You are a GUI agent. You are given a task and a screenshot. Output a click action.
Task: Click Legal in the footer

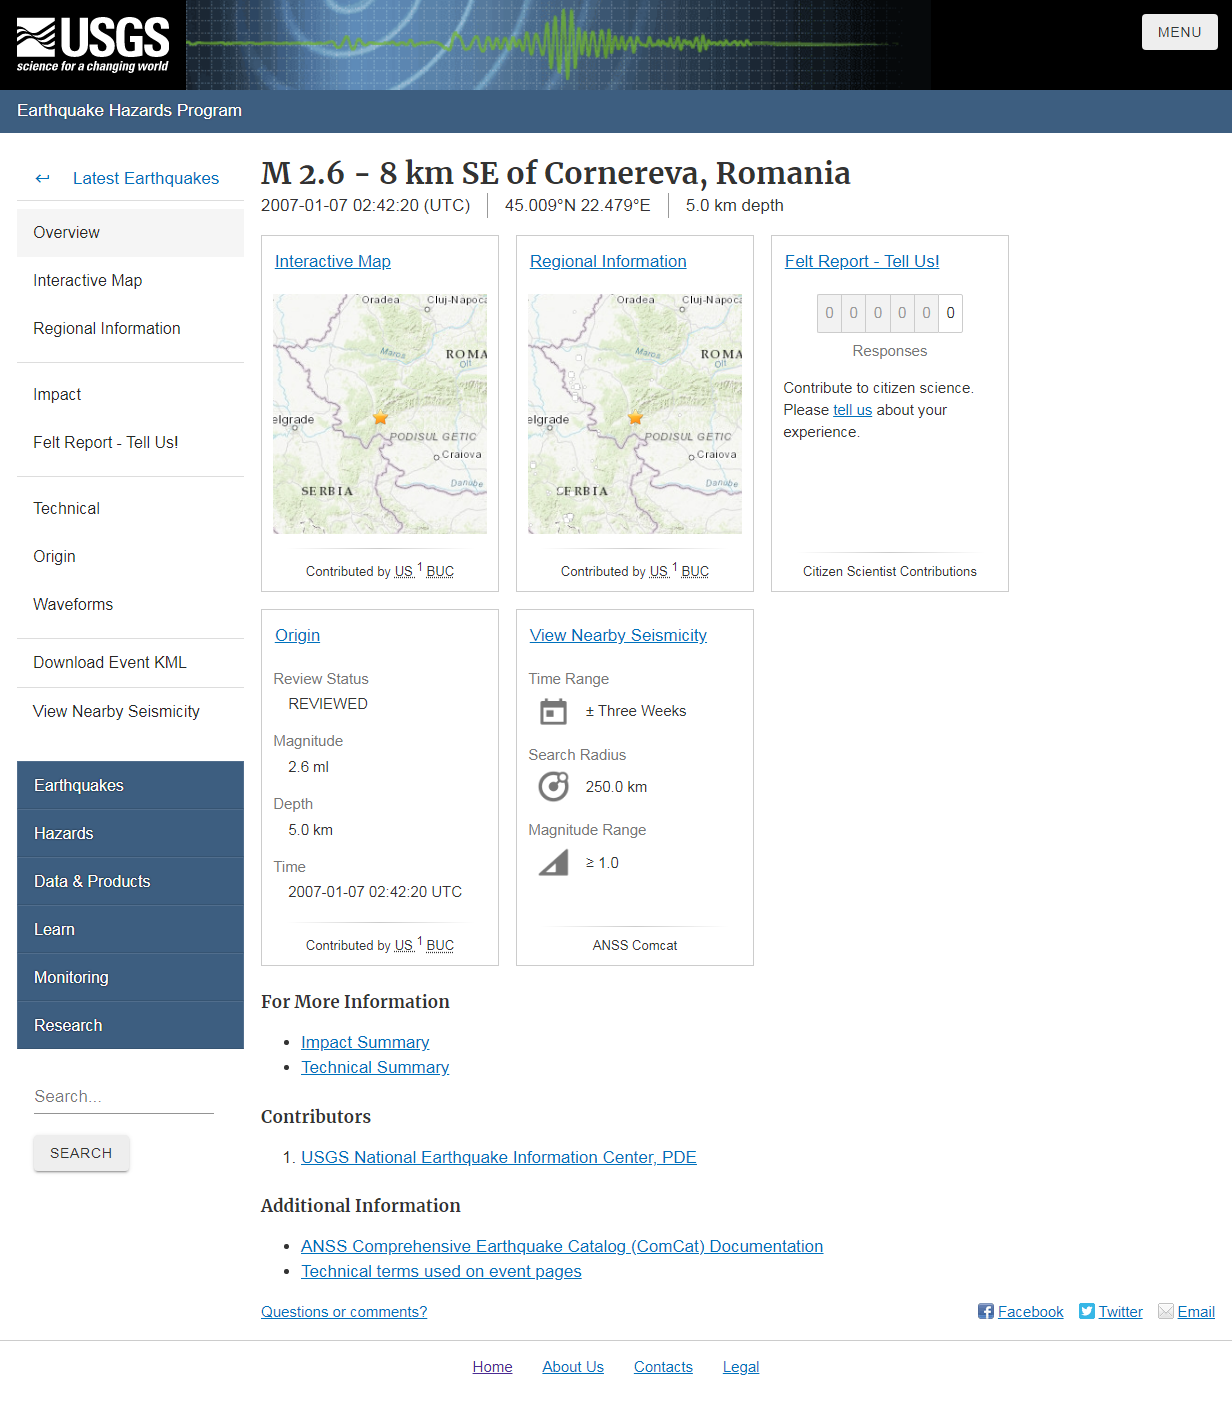coord(741,1367)
